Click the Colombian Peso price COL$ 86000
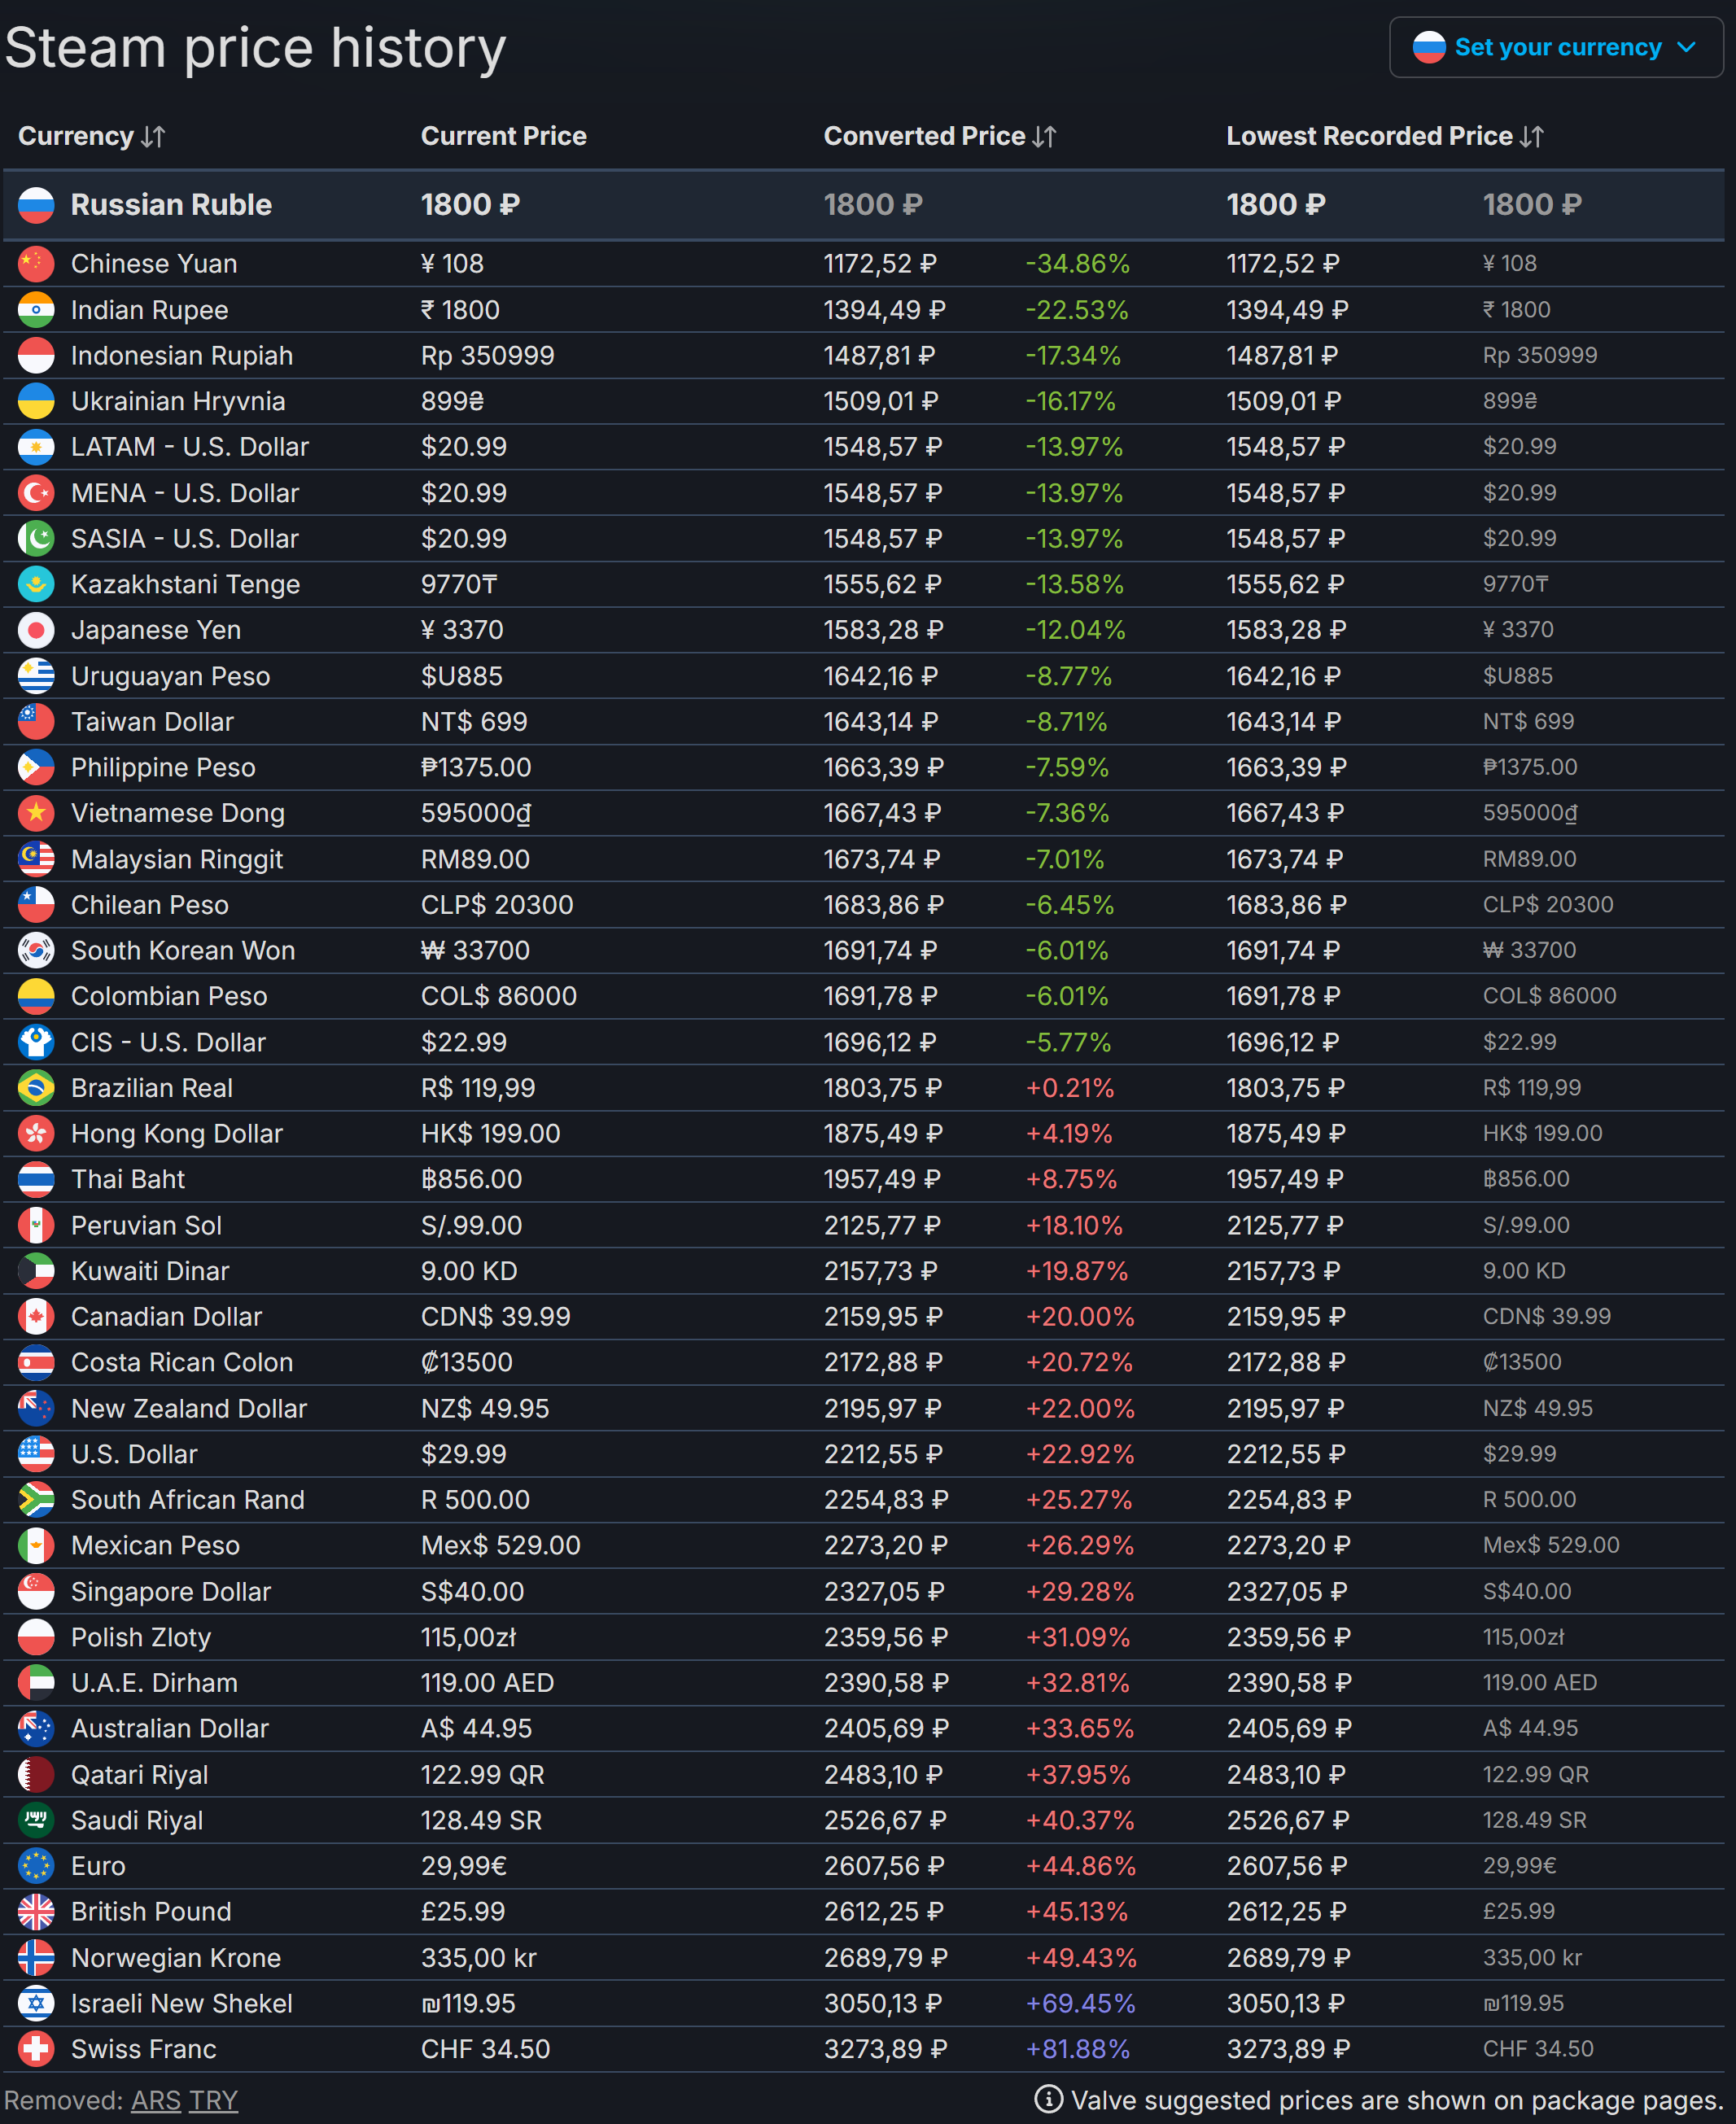Viewport: 1736px width, 2124px height. [x=499, y=996]
